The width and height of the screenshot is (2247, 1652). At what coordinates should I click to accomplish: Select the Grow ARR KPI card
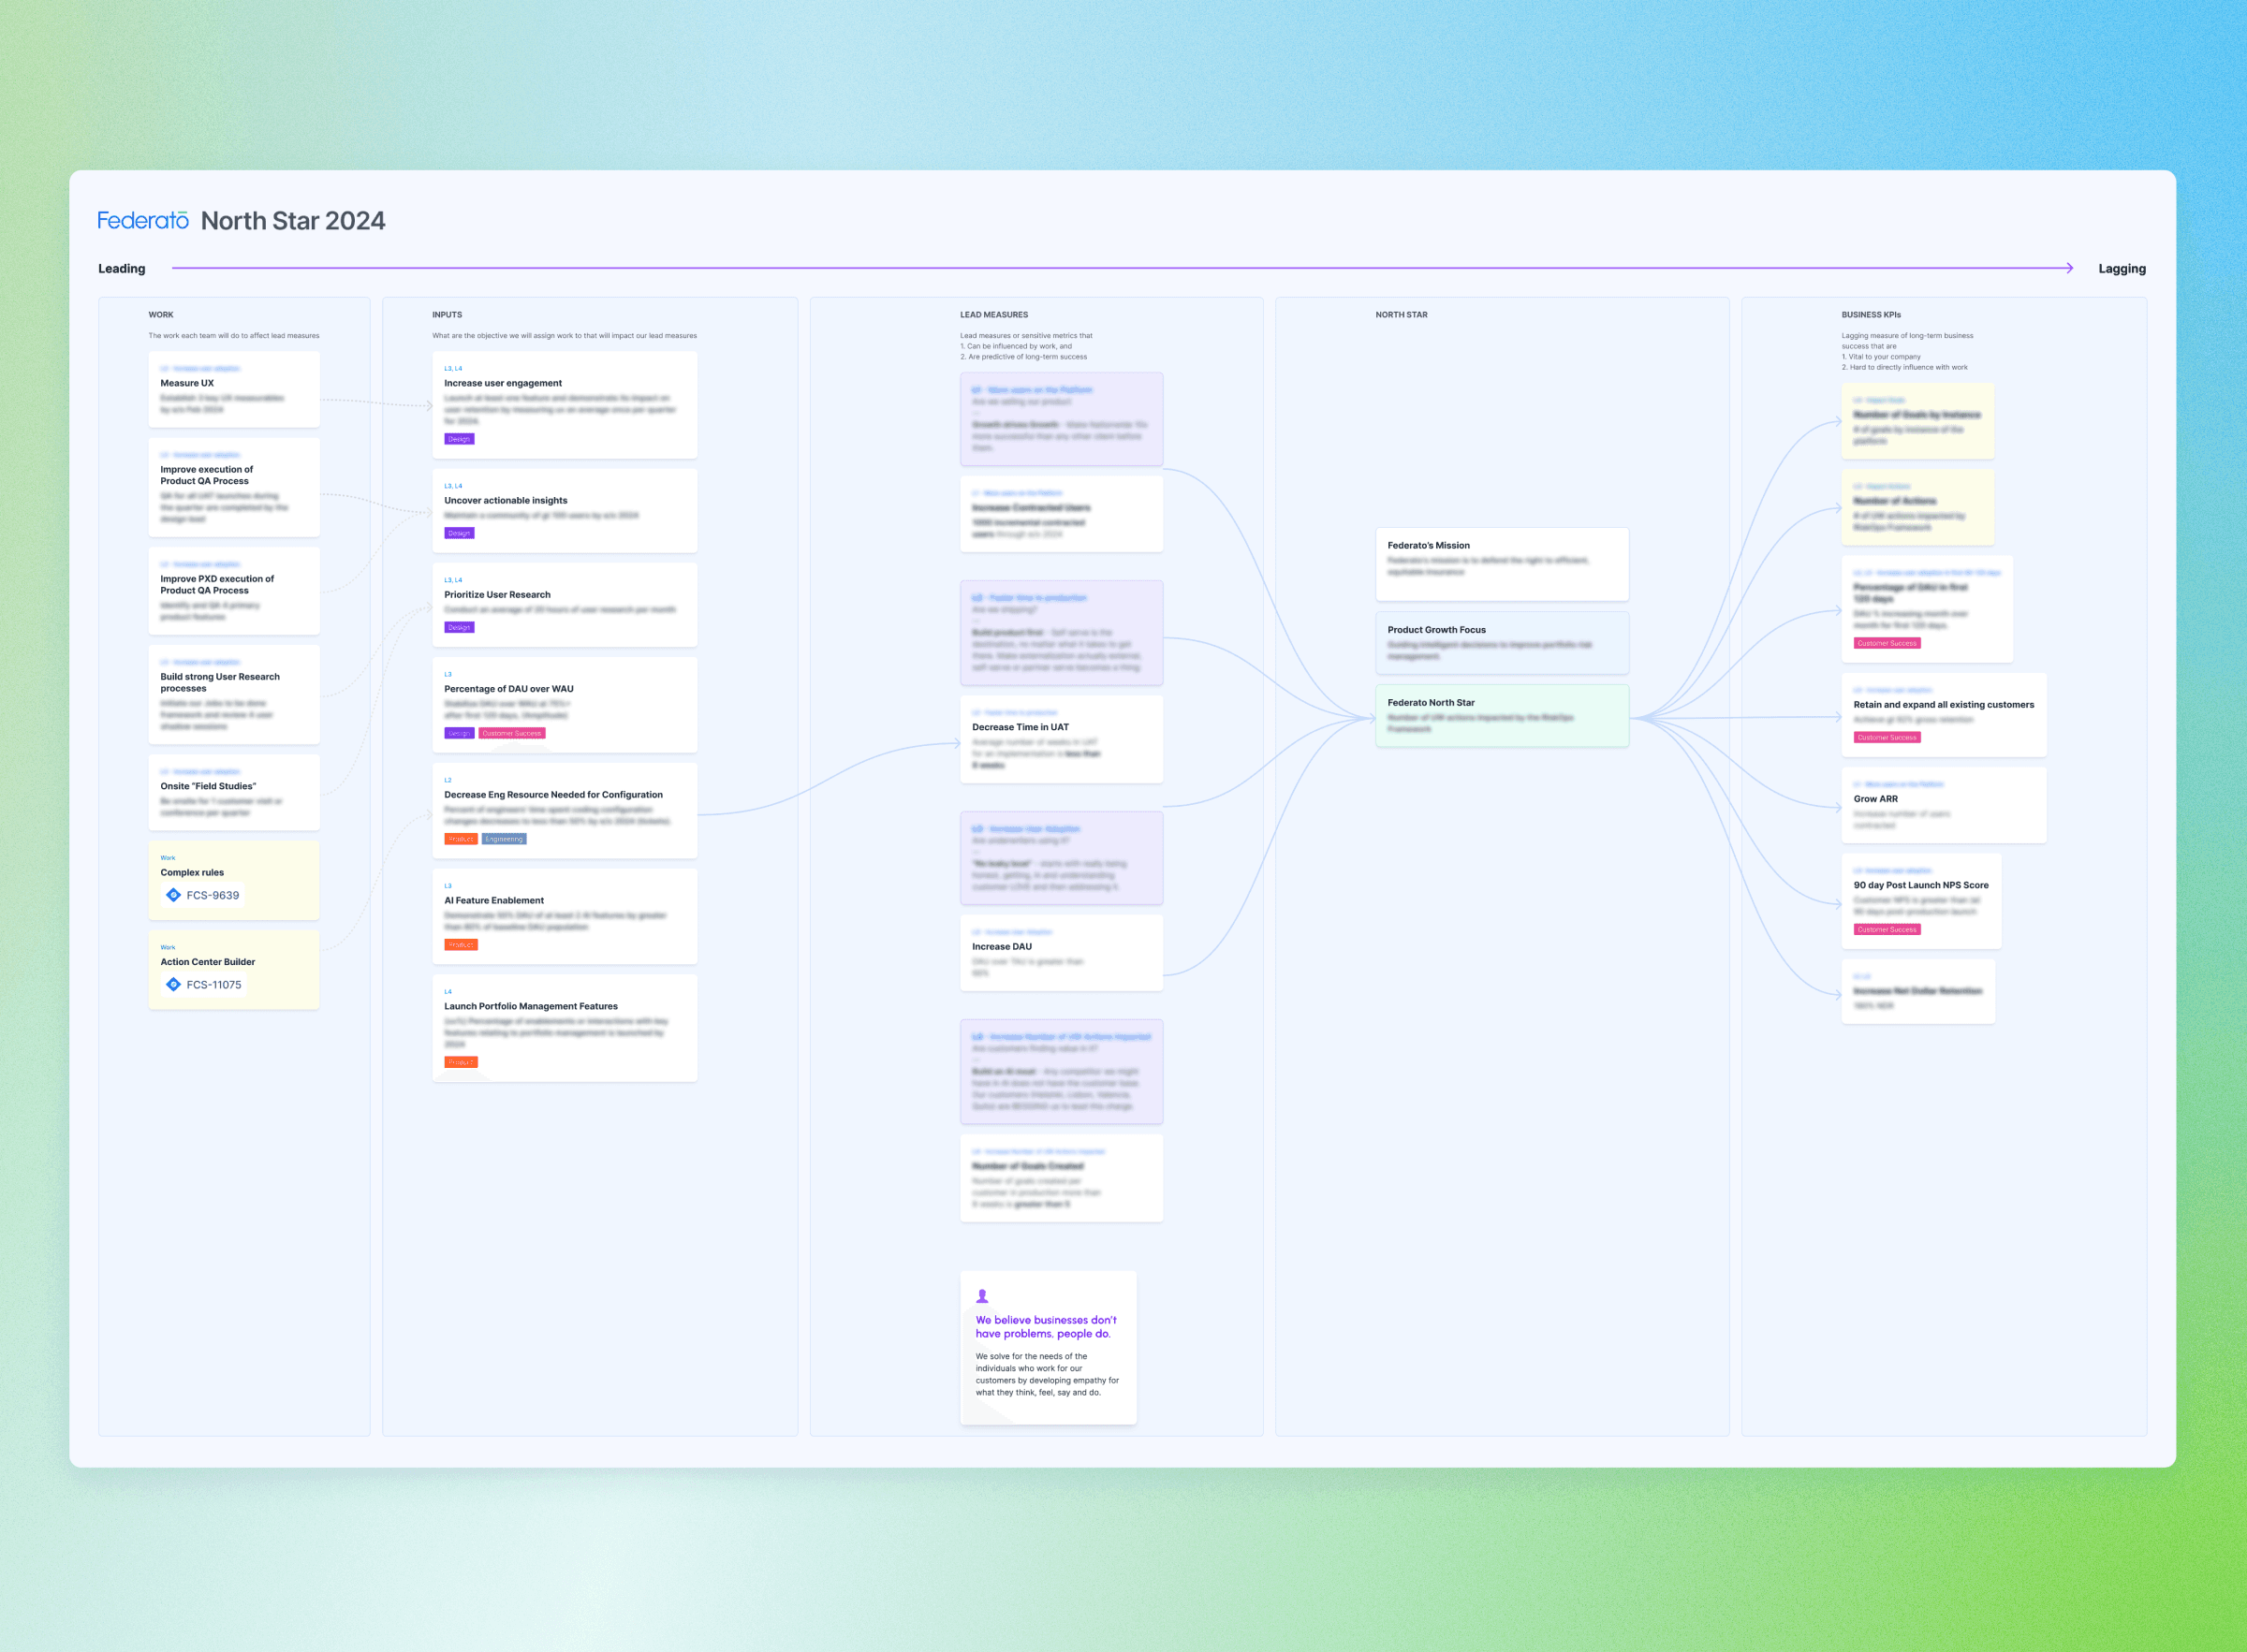tap(1943, 805)
